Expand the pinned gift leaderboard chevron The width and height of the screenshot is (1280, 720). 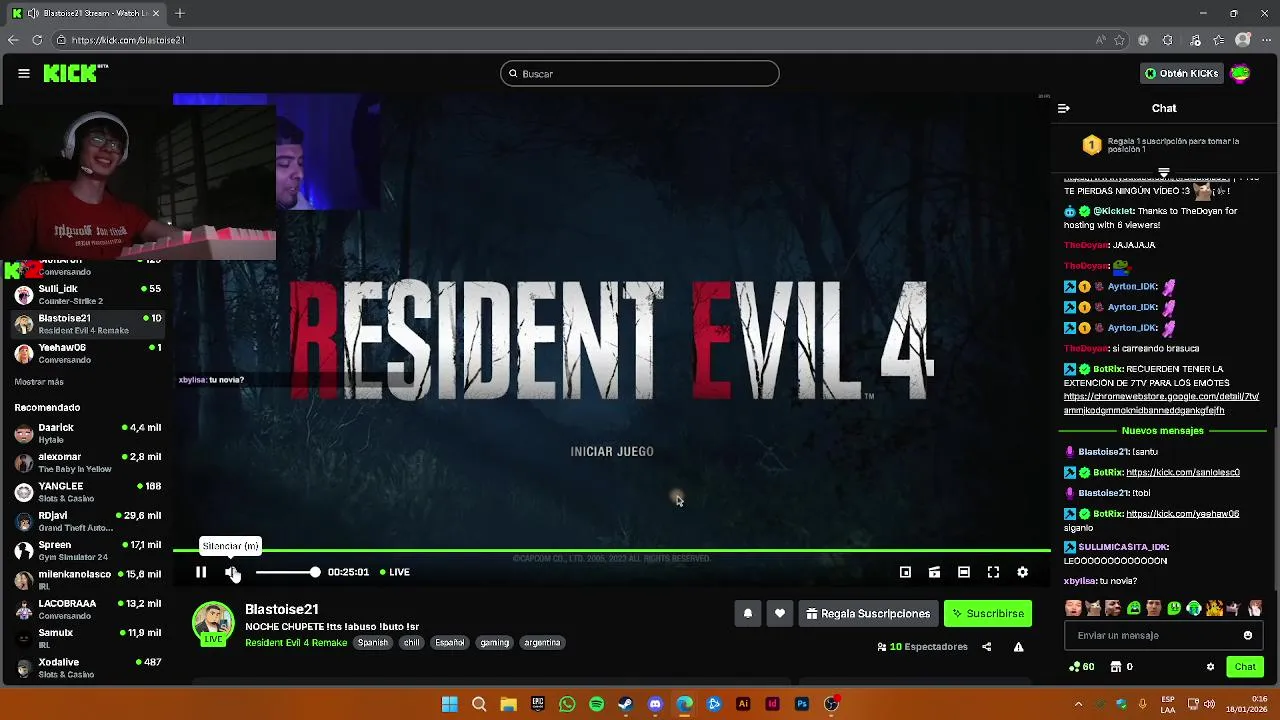1163,172
